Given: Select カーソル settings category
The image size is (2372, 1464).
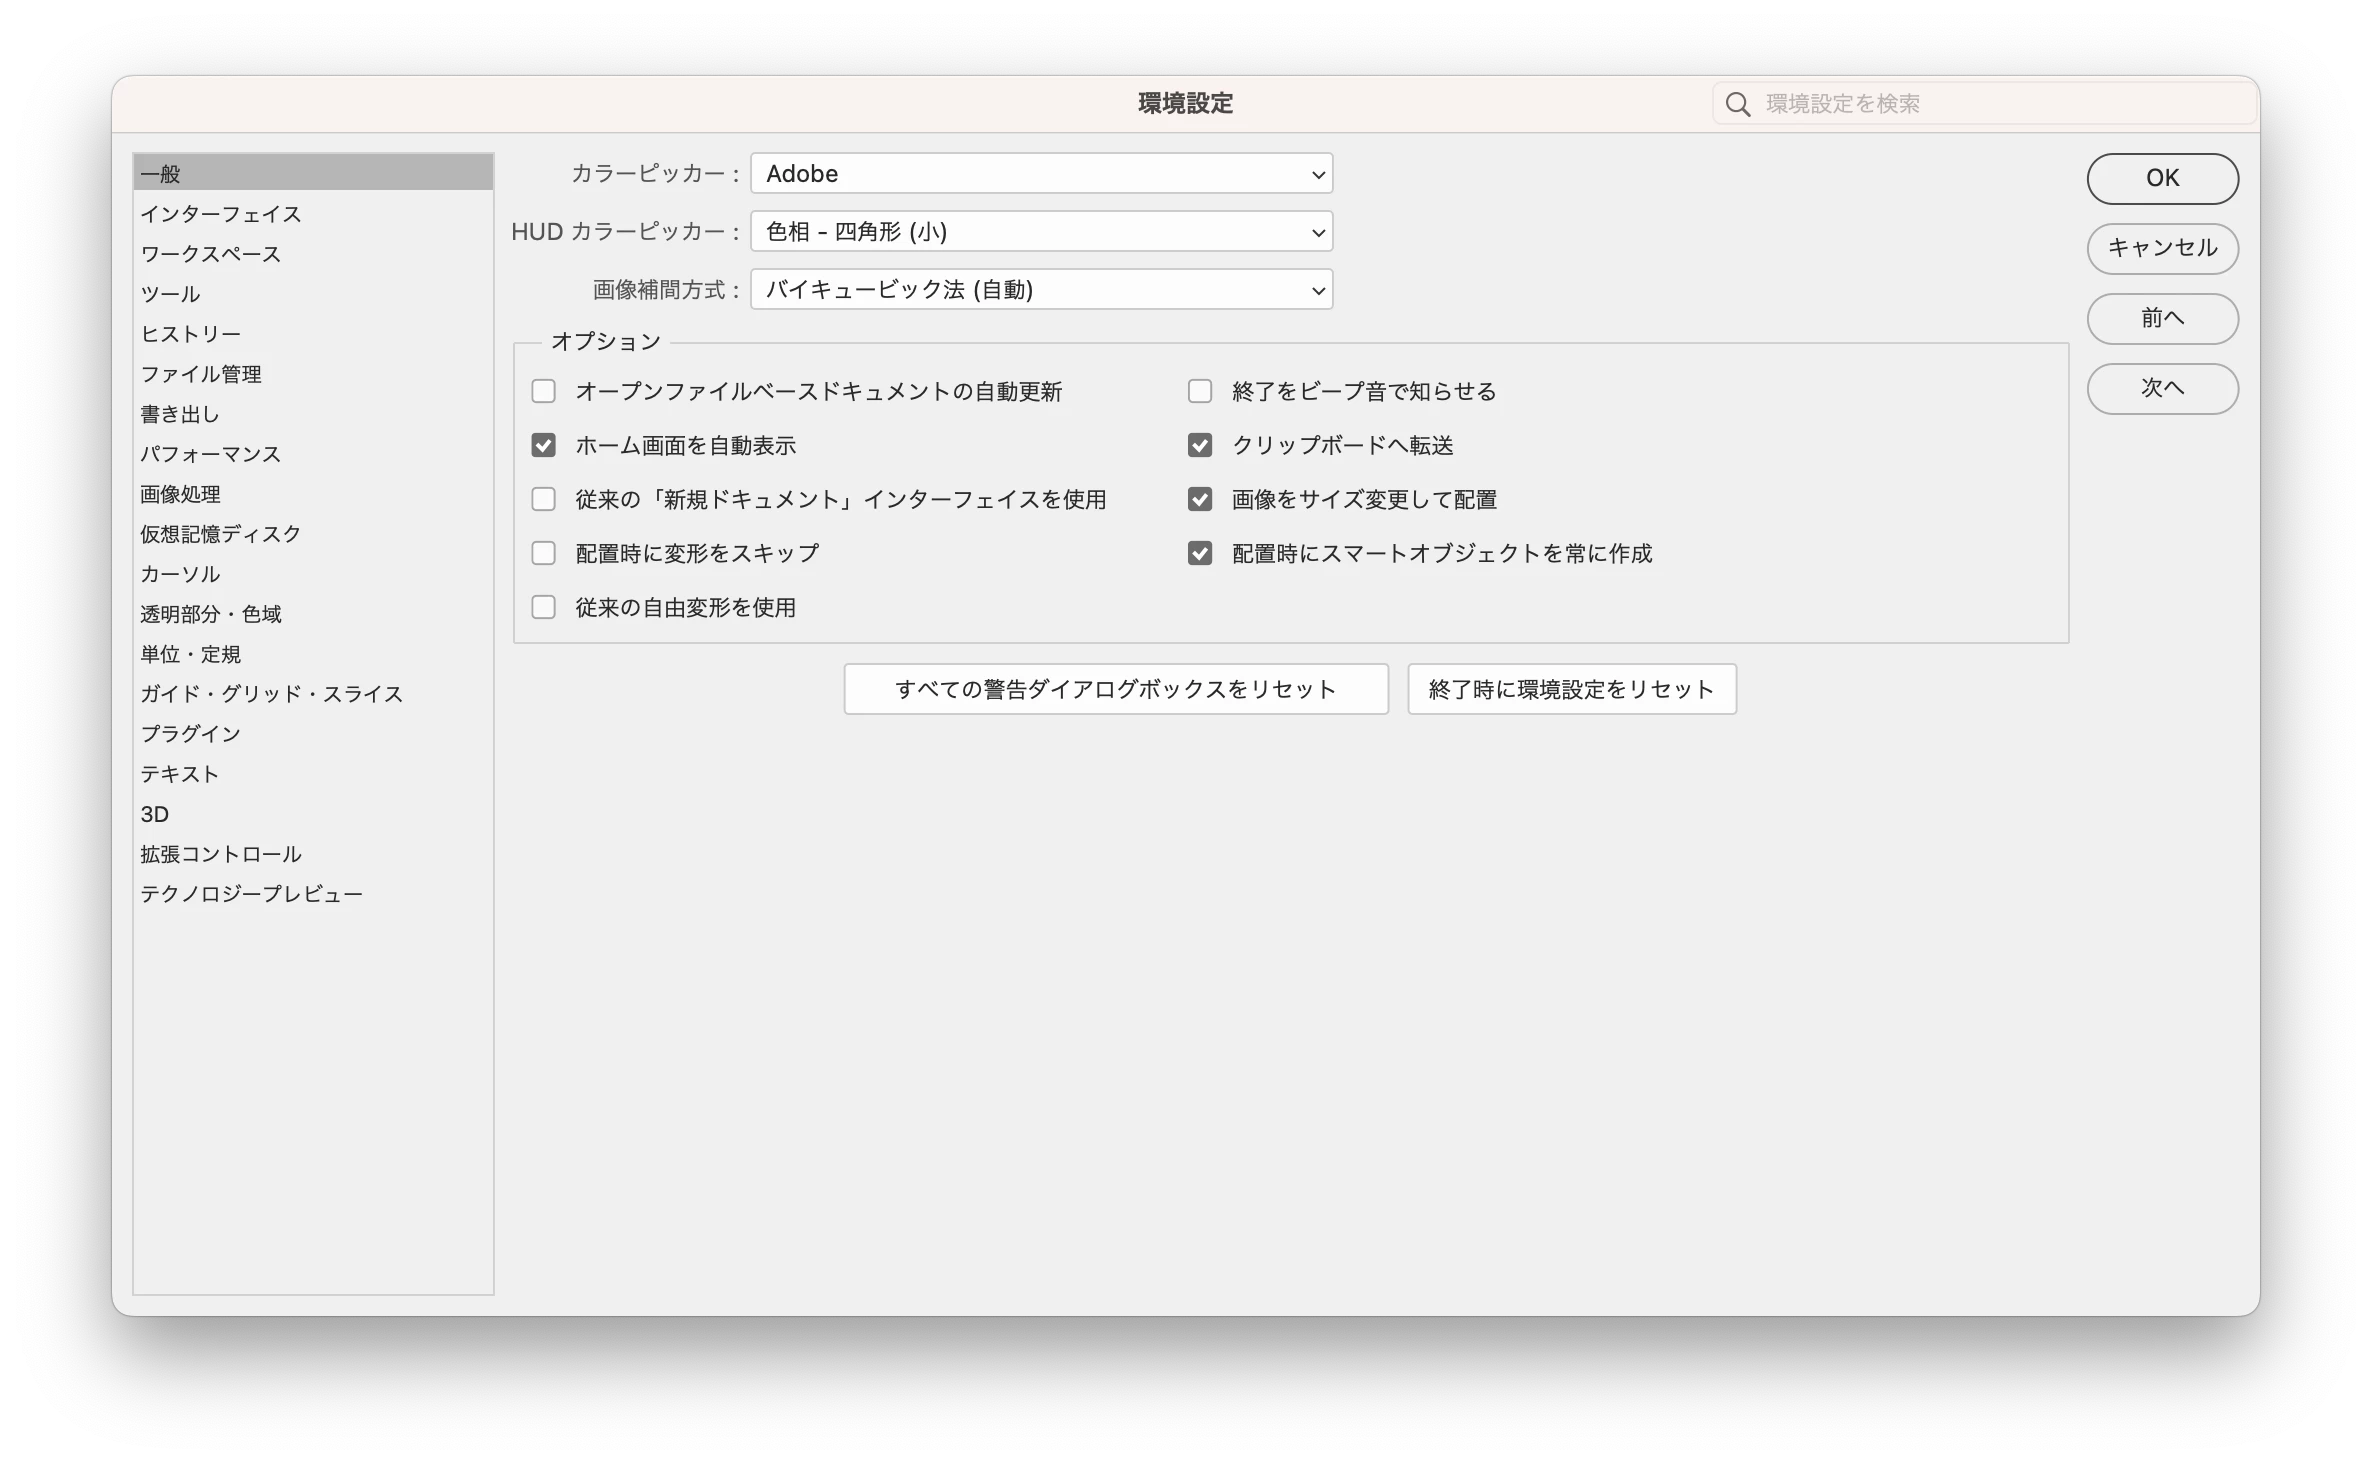Looking at the screenshot, I should click(x=180, y=574).
